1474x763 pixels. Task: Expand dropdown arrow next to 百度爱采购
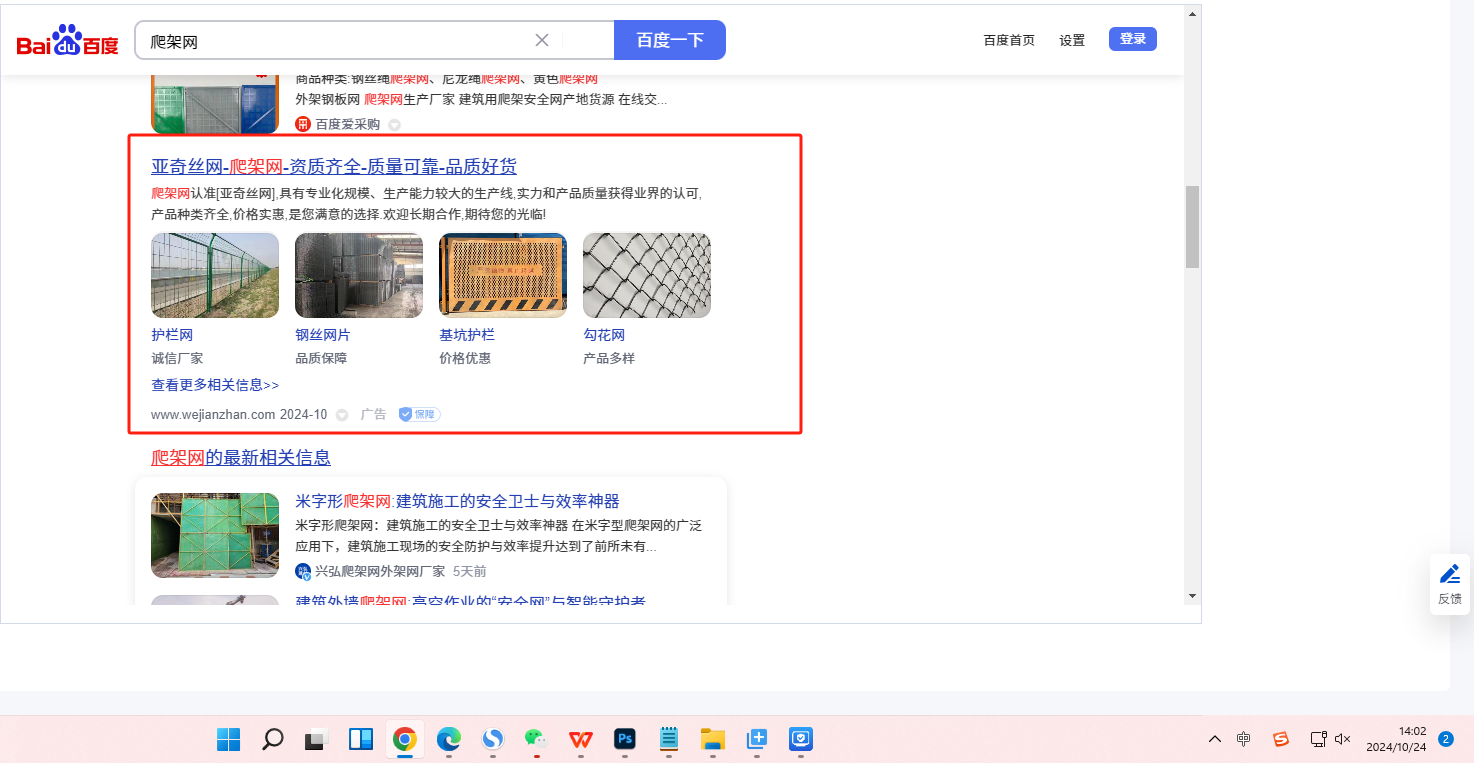(x=394, y=125)
